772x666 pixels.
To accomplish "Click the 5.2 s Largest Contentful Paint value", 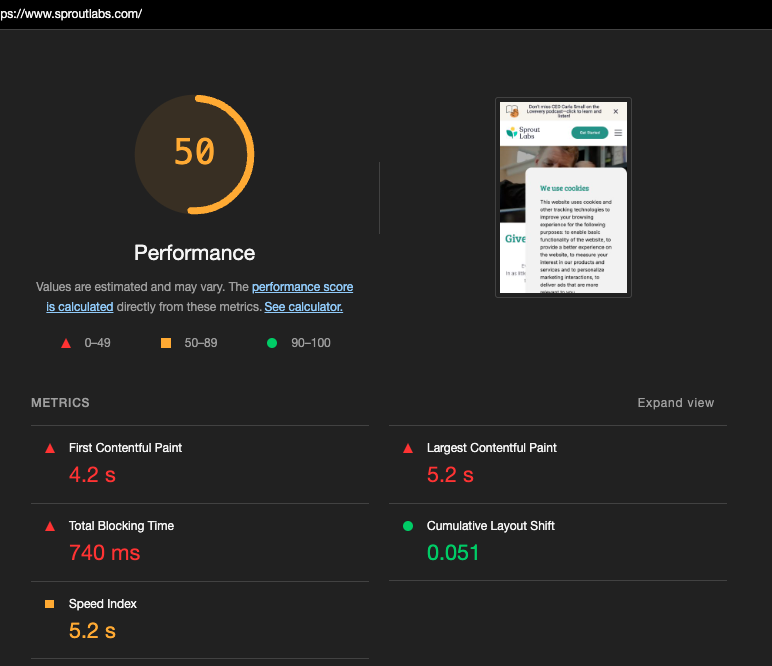I will [x=450, y=475].
